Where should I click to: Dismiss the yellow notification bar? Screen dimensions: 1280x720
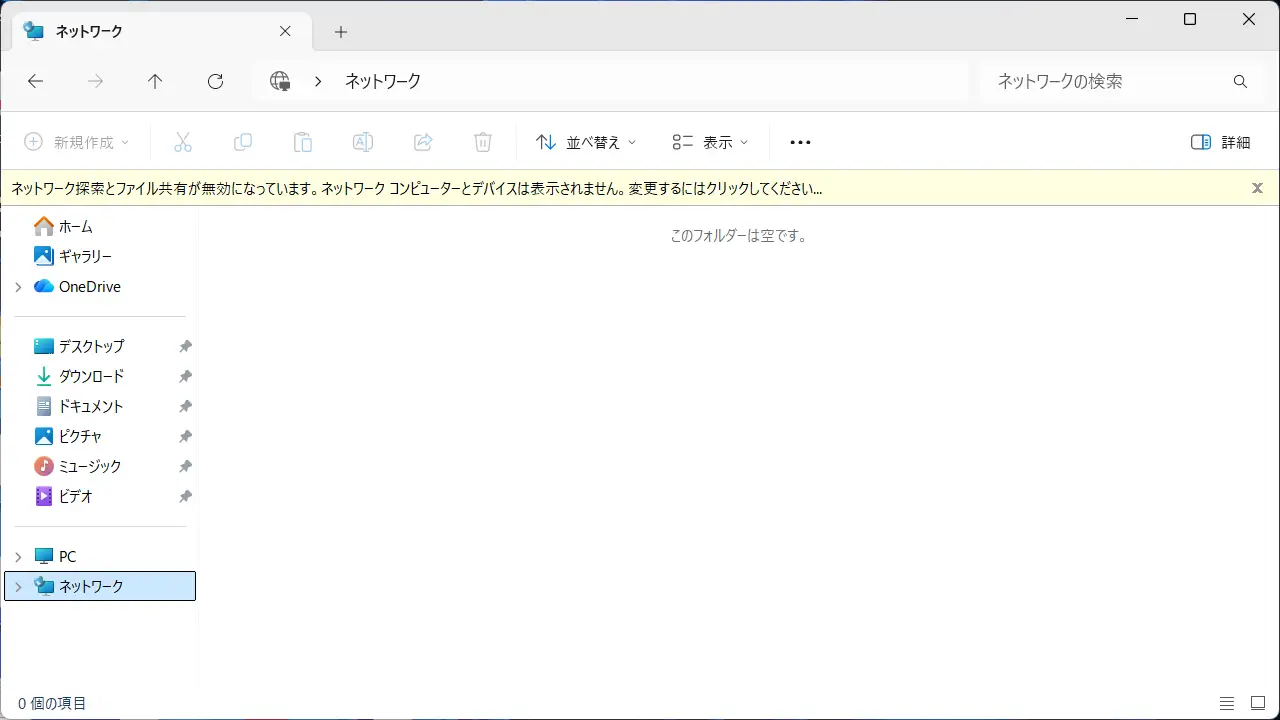coord(1257,188)
